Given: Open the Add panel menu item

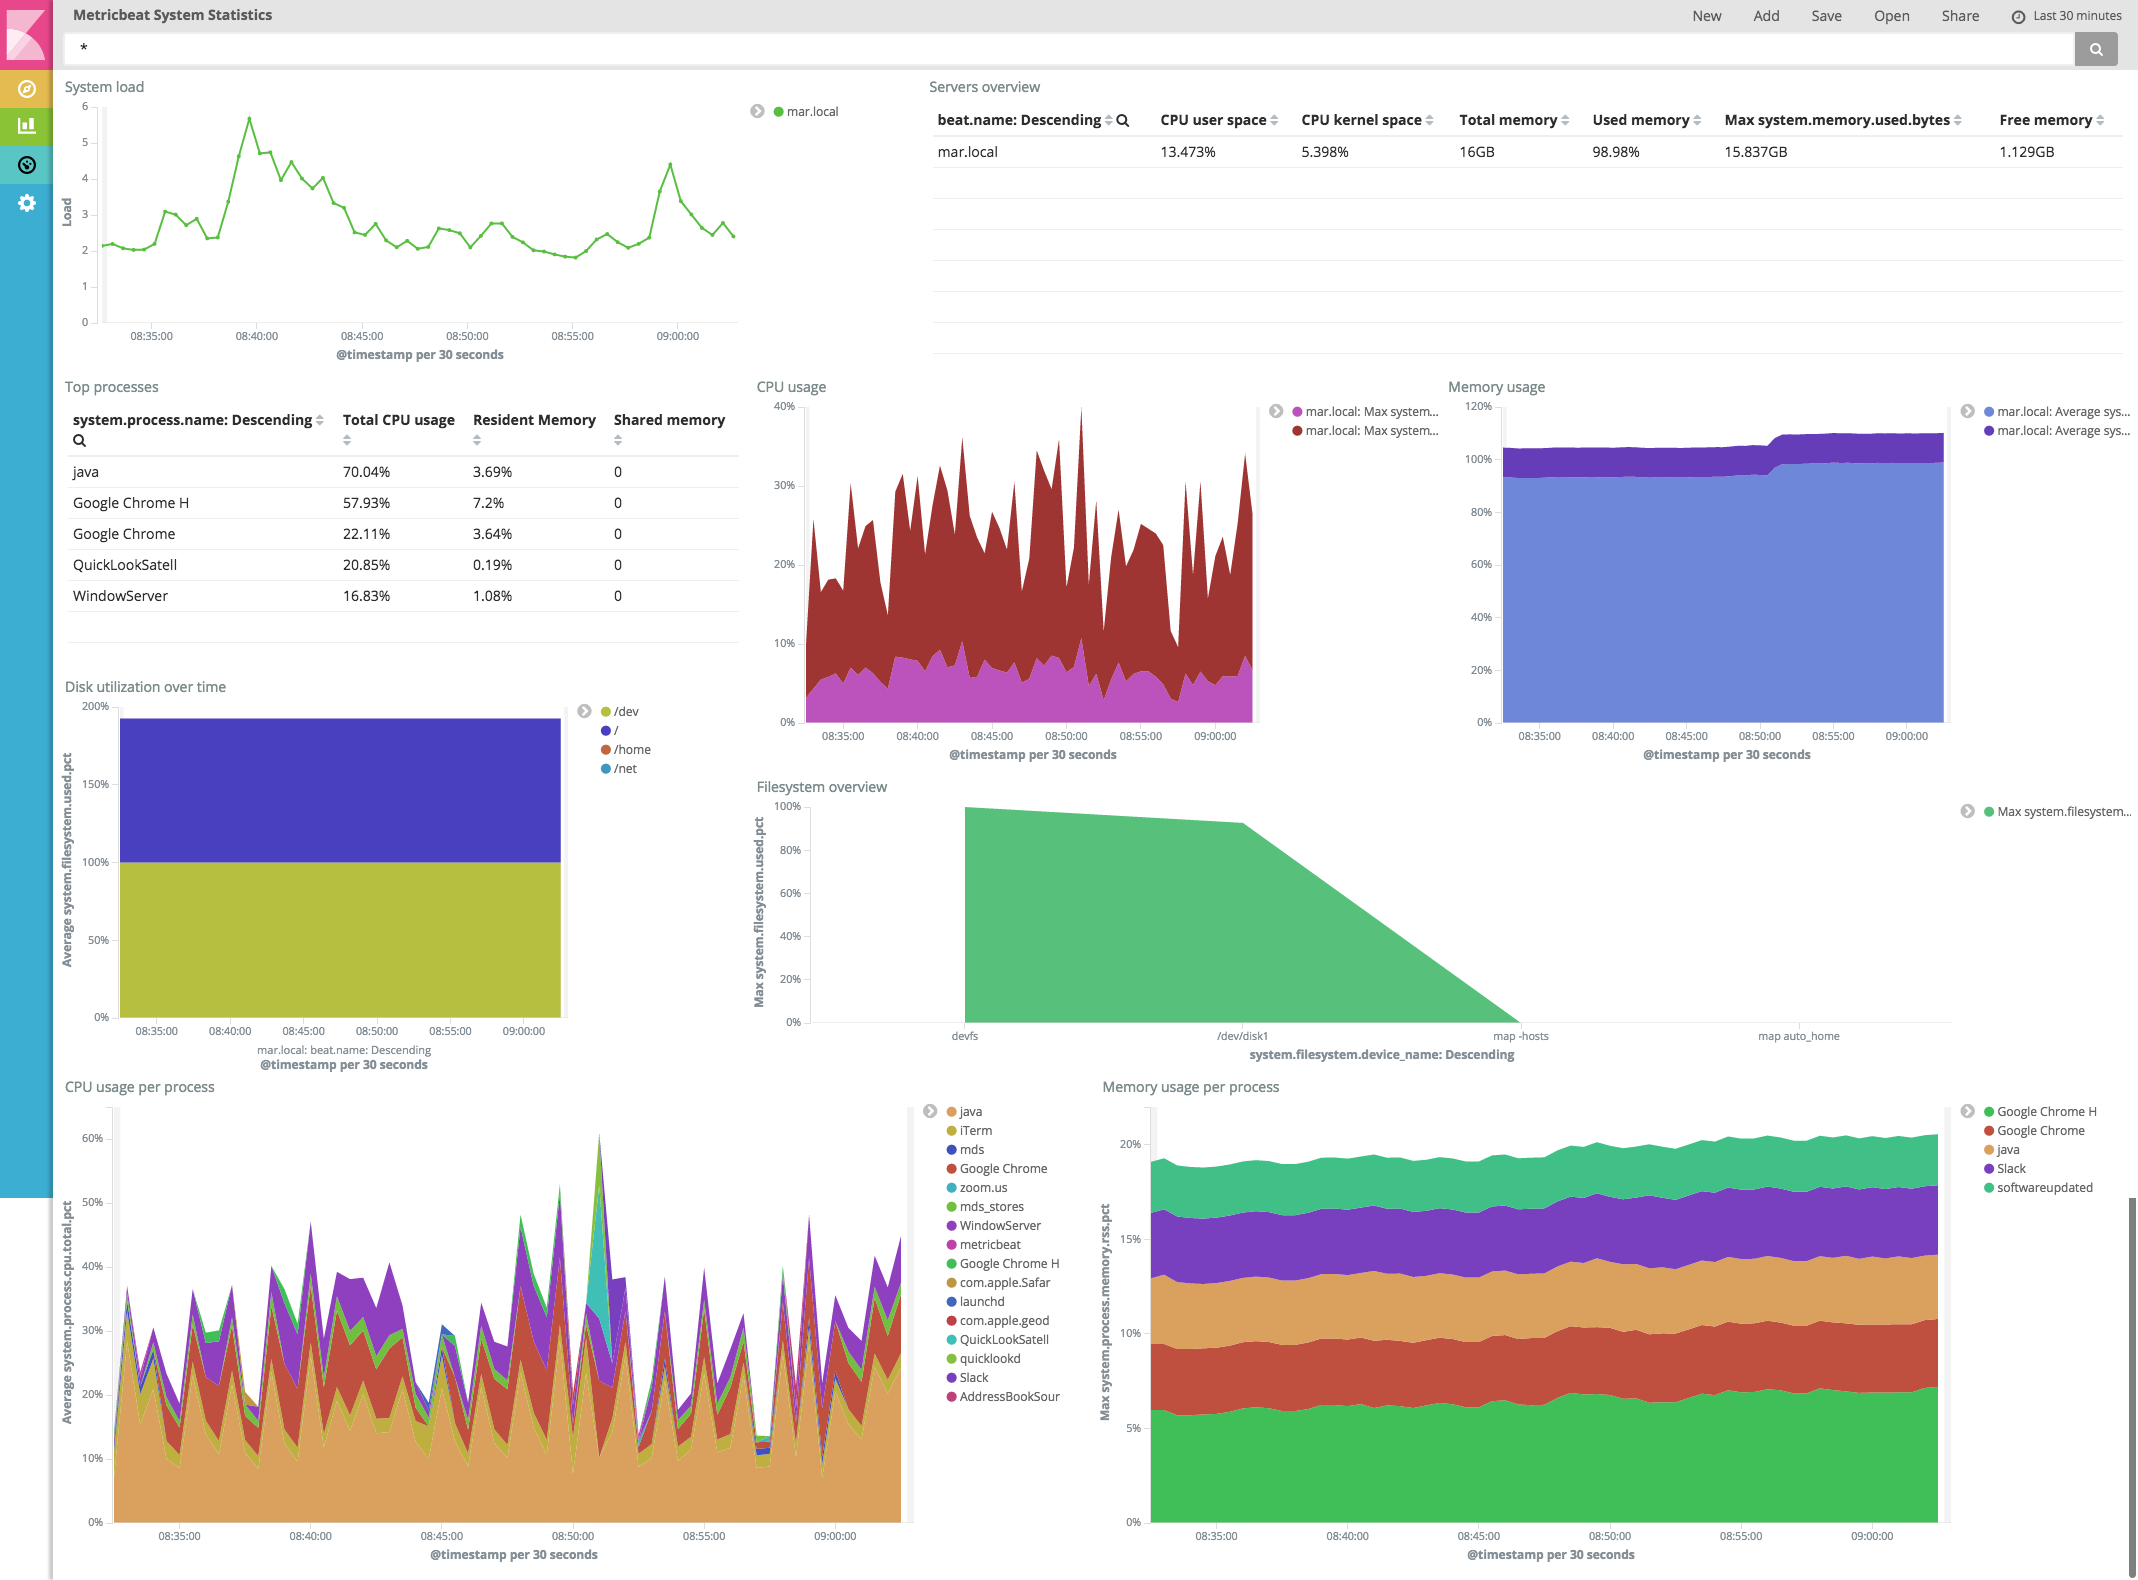Looking at the screenshot, I should pos(1766,17).
